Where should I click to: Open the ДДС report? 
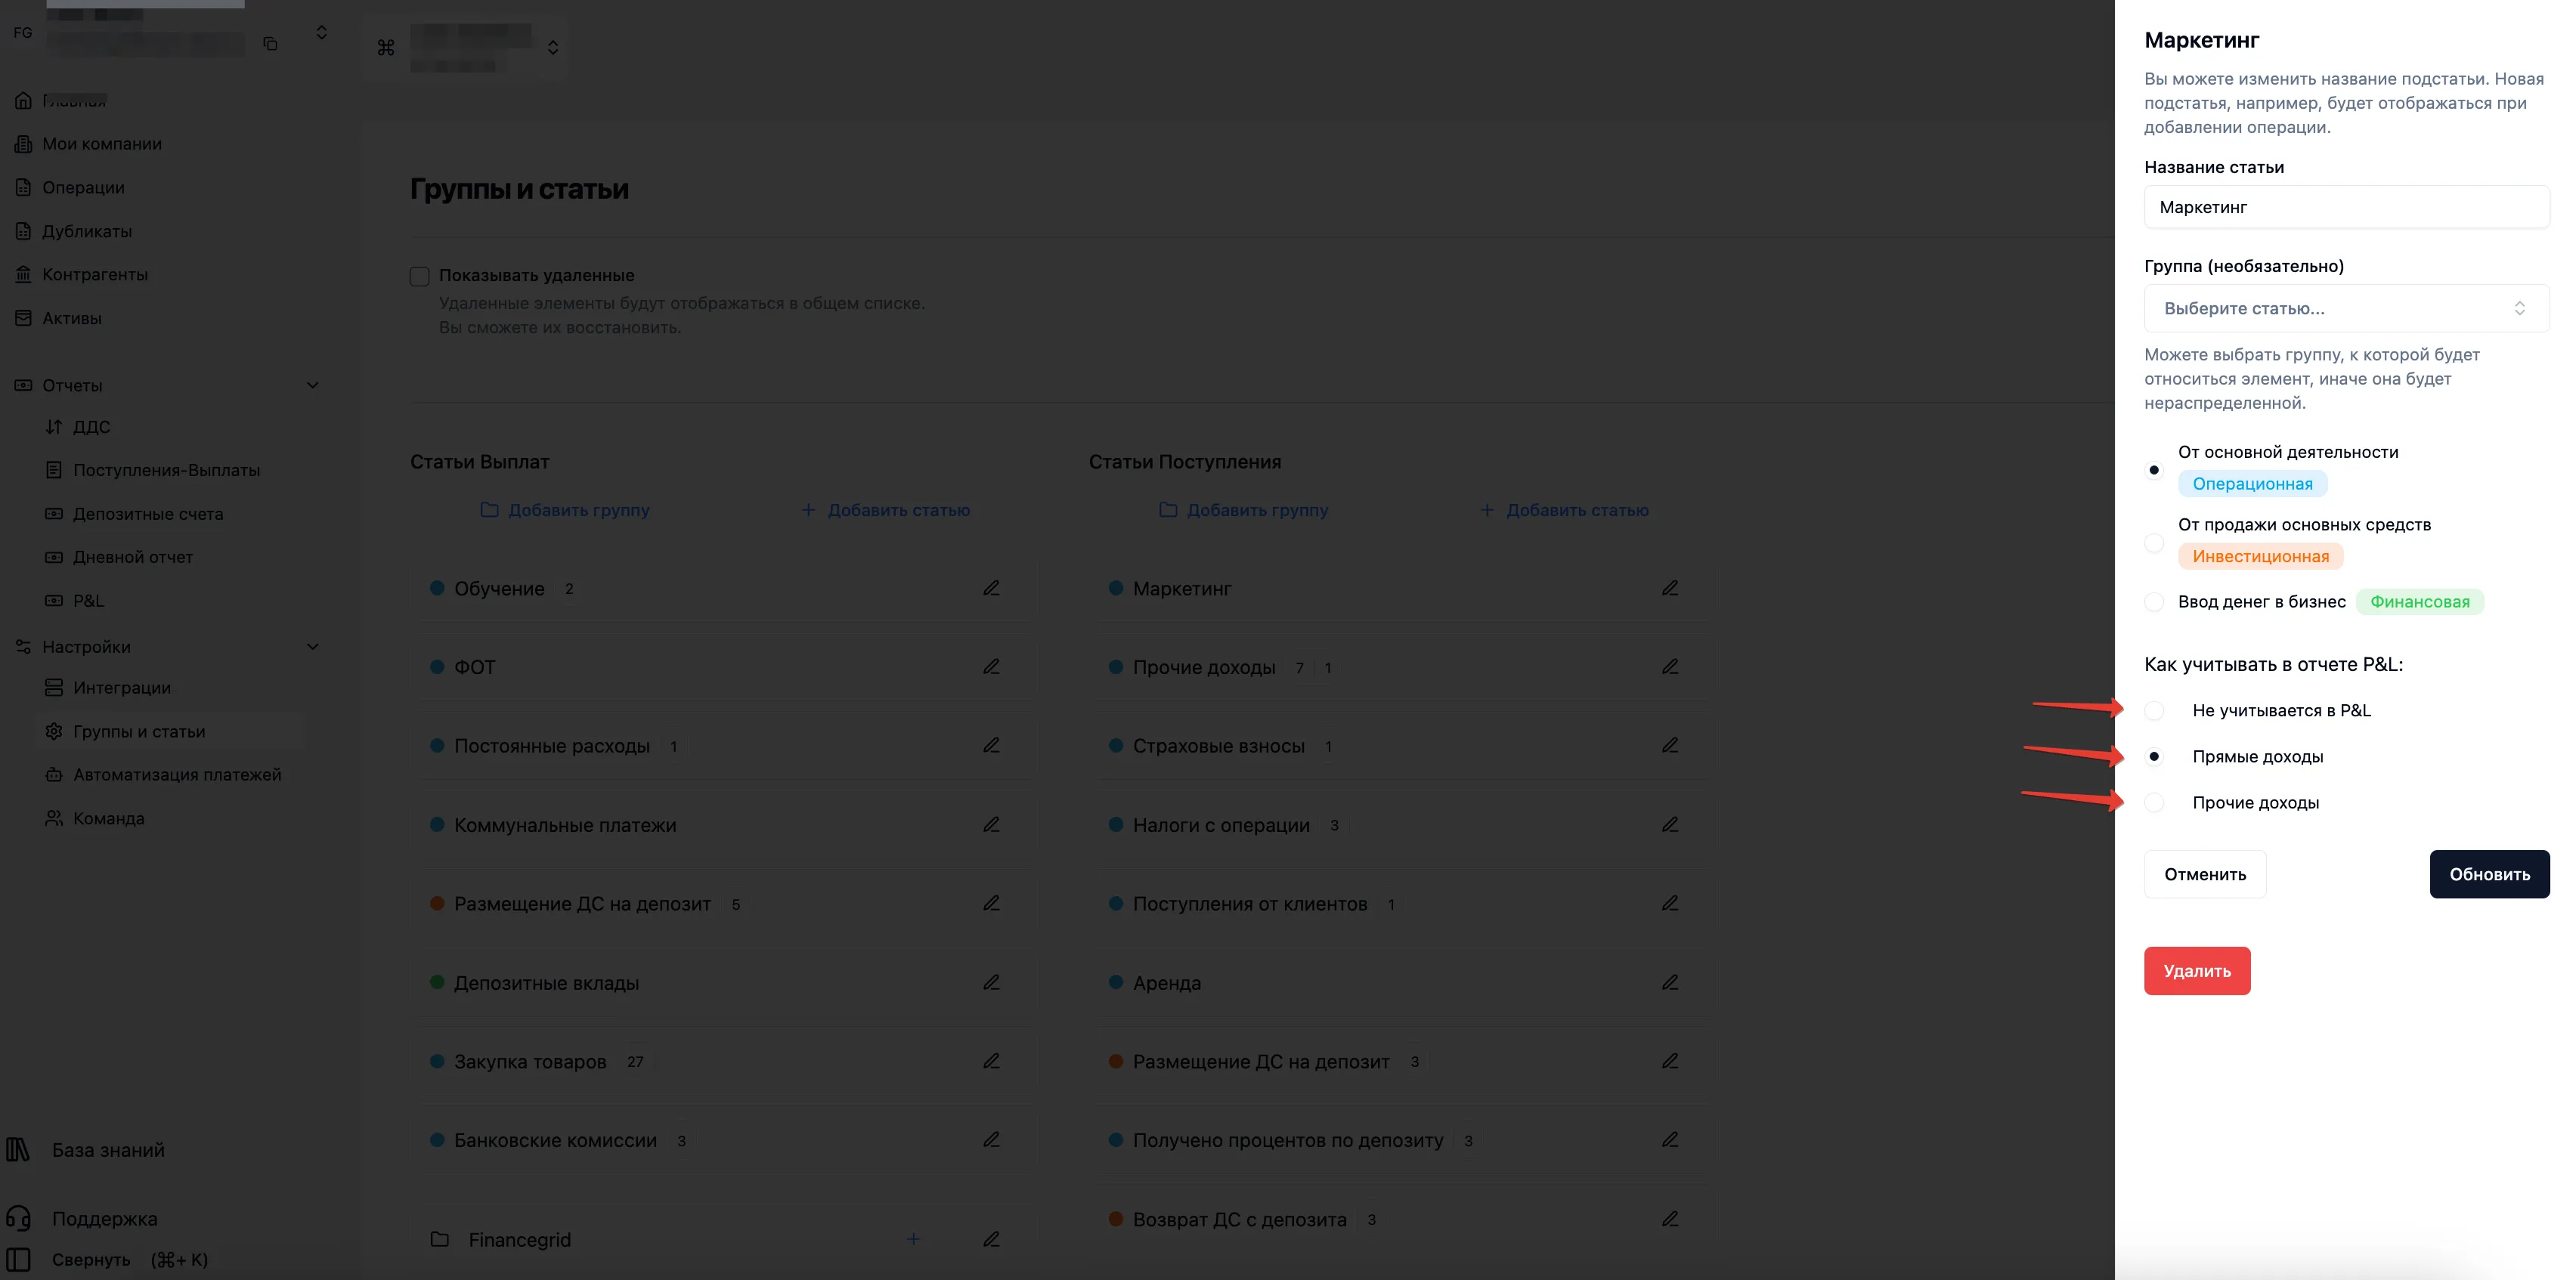(91, 427)
